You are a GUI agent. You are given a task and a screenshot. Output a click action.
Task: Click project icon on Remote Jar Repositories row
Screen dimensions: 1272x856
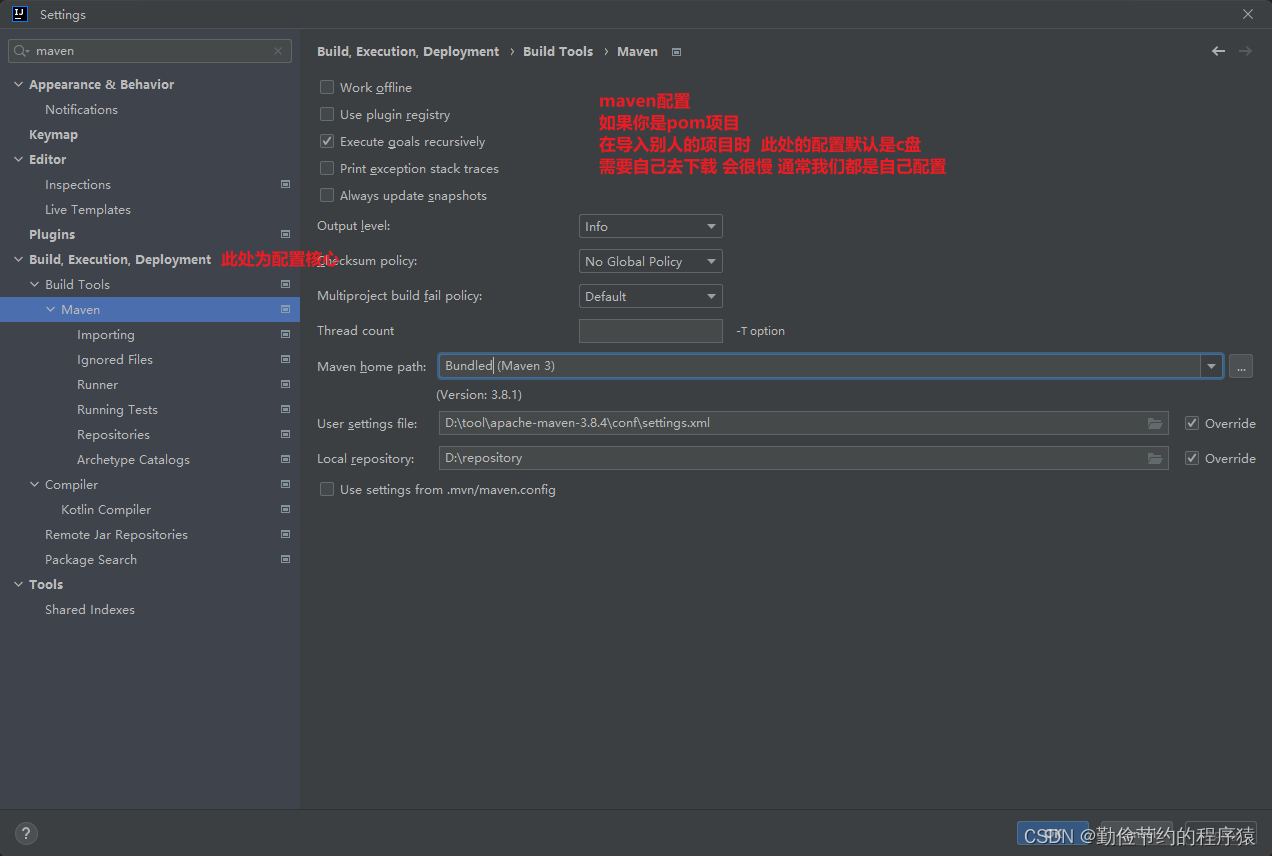[x=285, y=534]
